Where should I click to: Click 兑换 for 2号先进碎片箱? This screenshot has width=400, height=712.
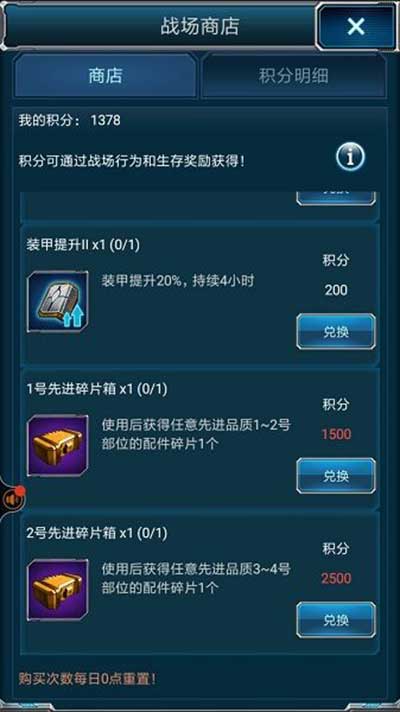point(336,619)
